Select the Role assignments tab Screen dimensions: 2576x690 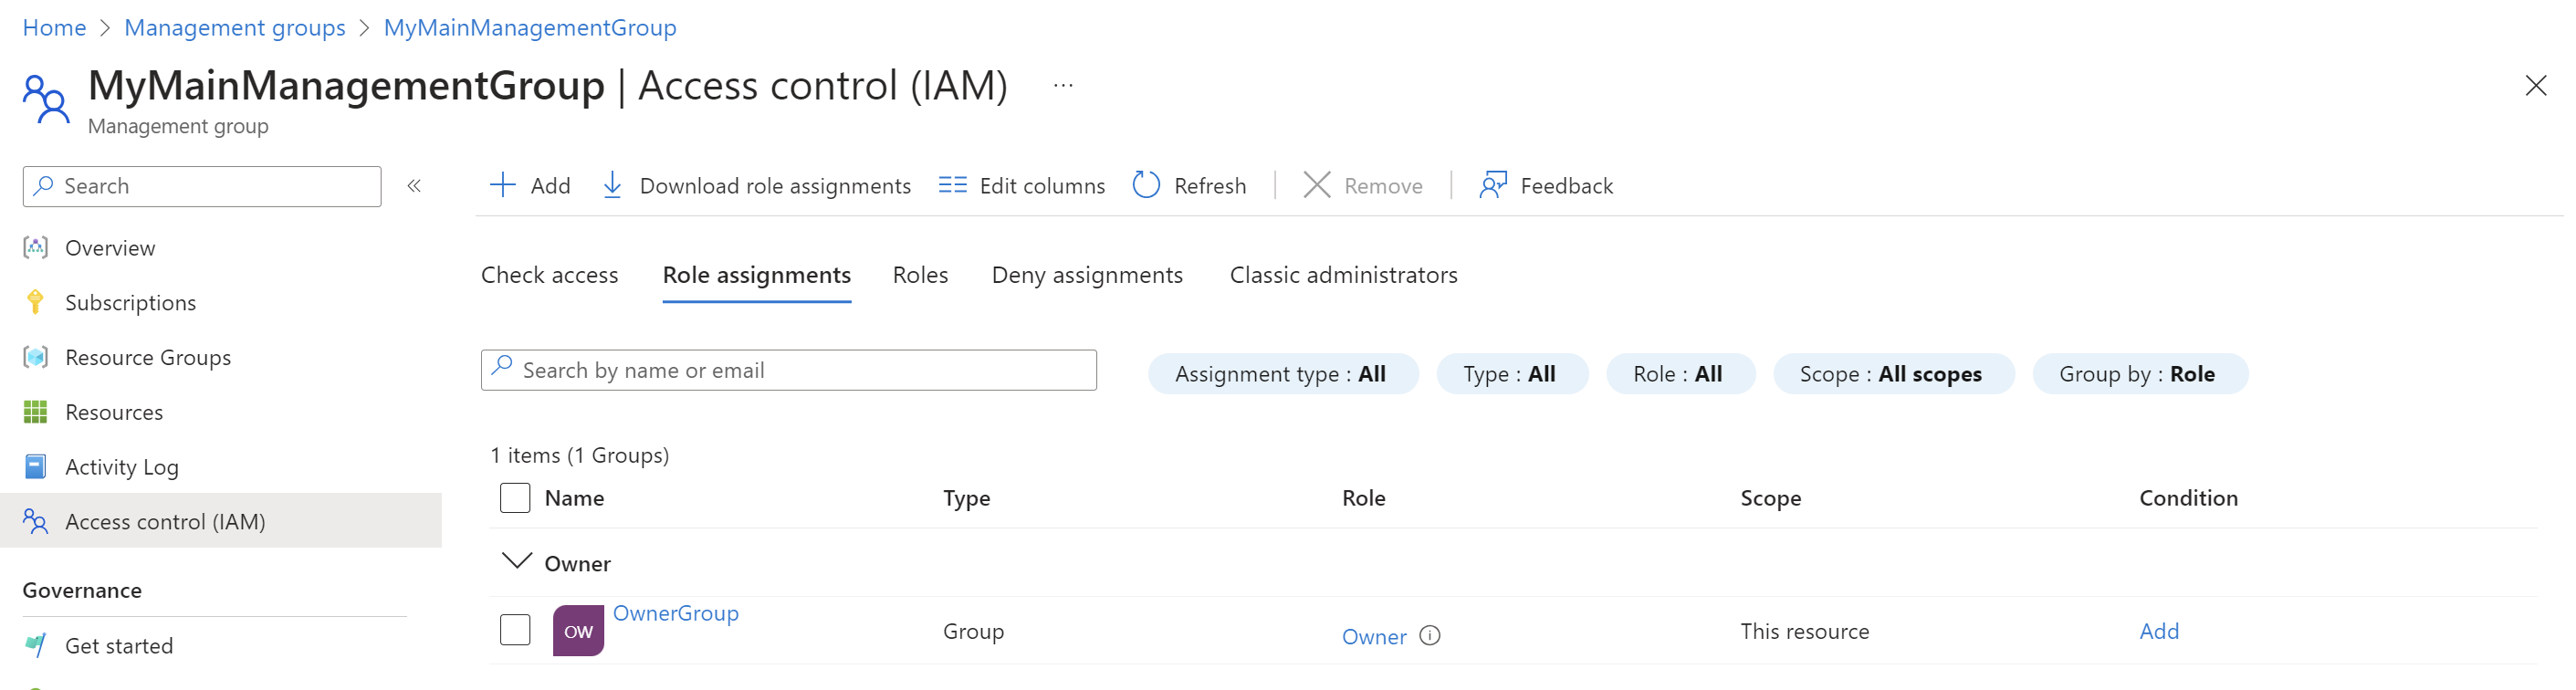pyautogui.click(x=757, y=275)
